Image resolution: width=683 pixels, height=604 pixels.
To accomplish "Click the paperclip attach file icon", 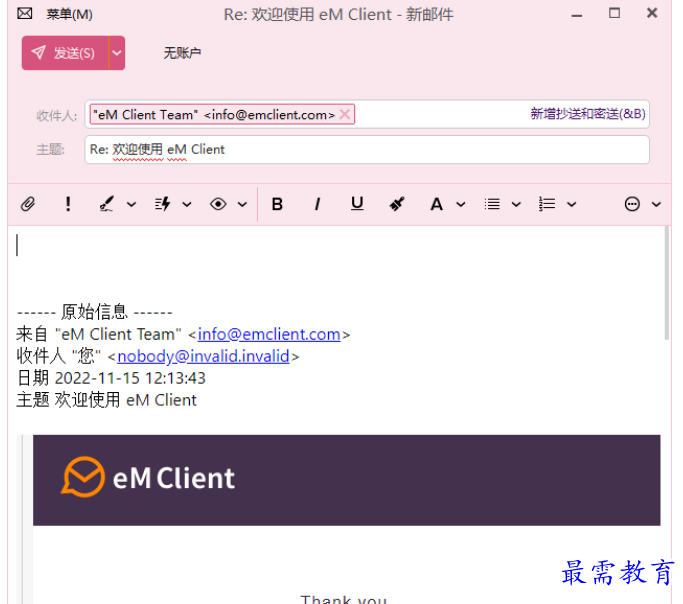I will tap(28, 204).
